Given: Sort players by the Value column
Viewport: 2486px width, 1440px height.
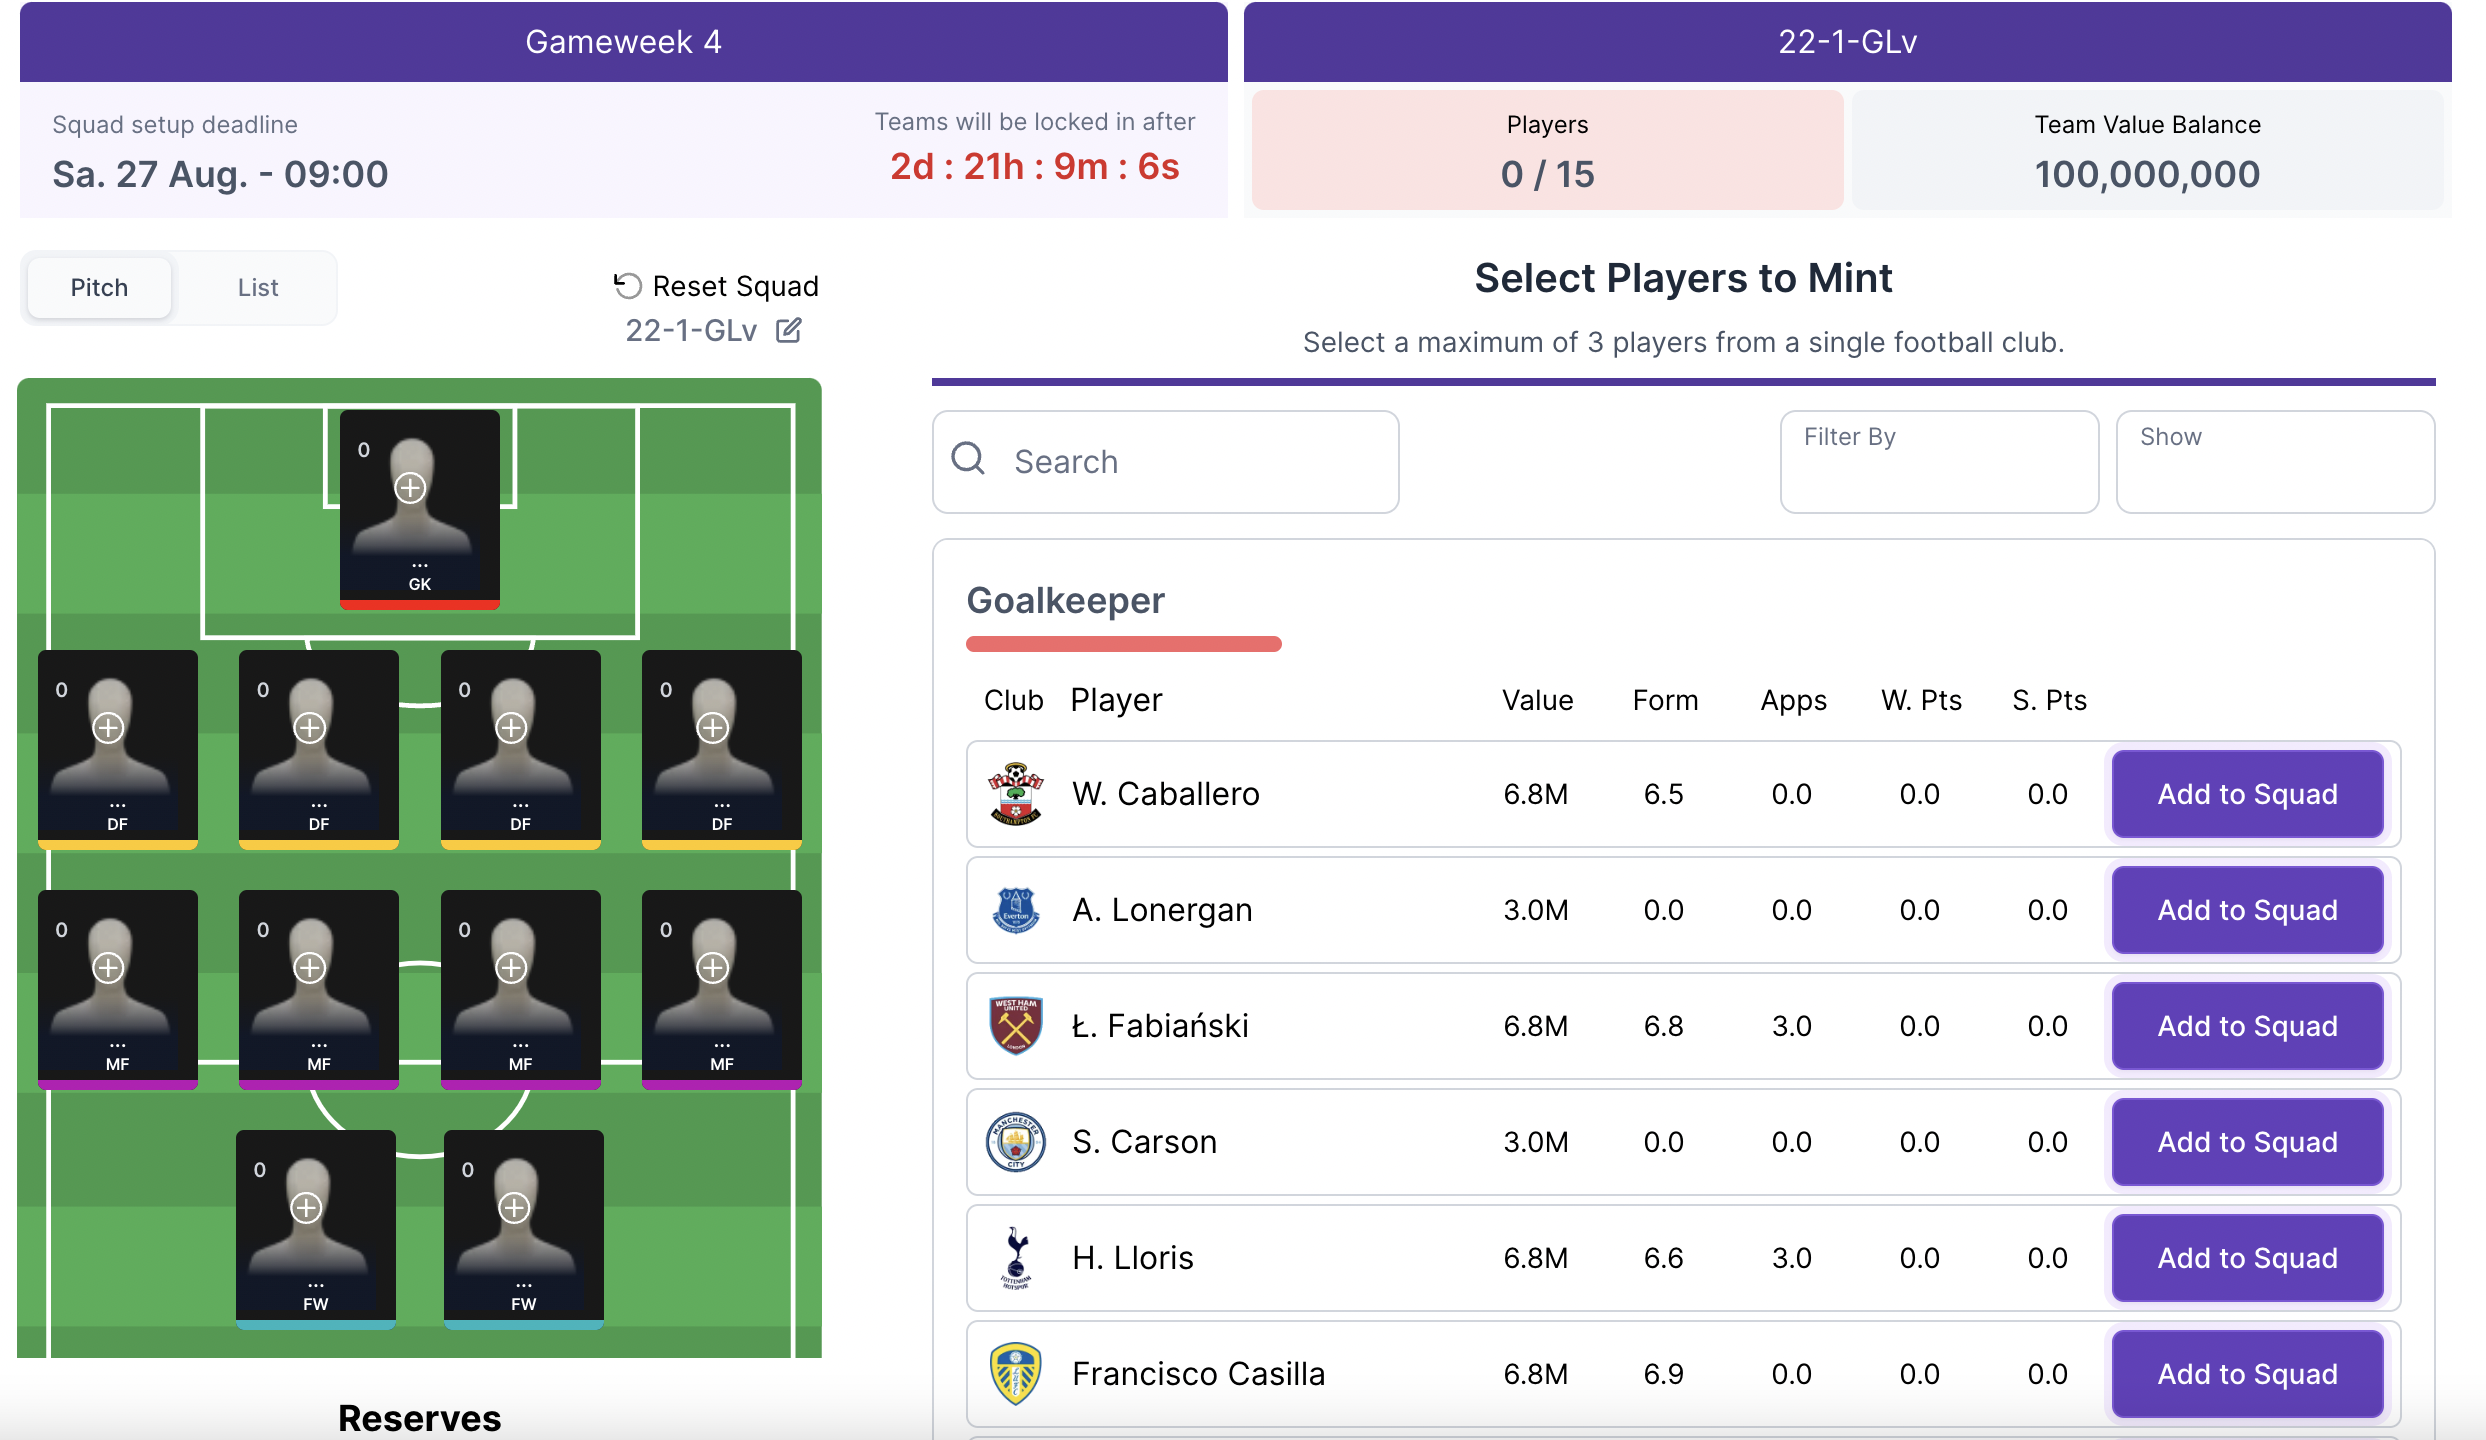Looking at the screenshot, I should click(1537, 700).
